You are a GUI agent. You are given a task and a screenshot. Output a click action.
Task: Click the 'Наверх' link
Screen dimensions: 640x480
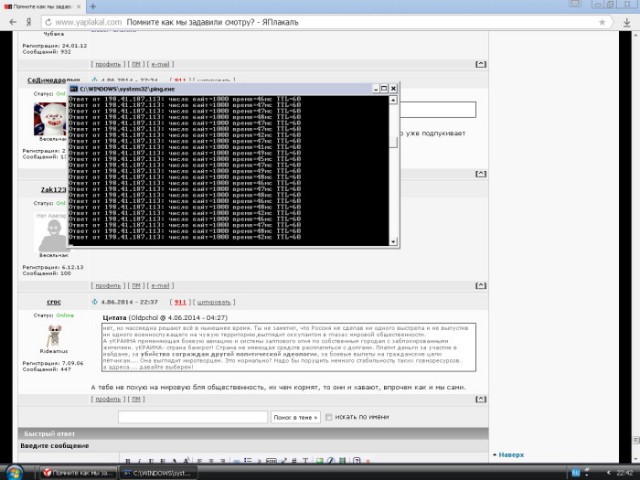(511, 455)
